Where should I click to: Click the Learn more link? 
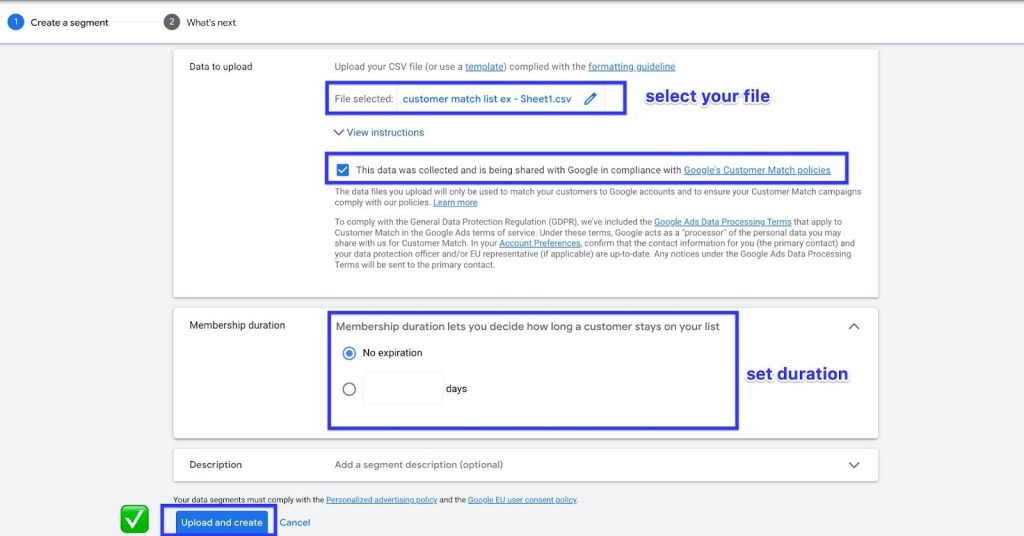pyautogui.click(x=455, y=202)
